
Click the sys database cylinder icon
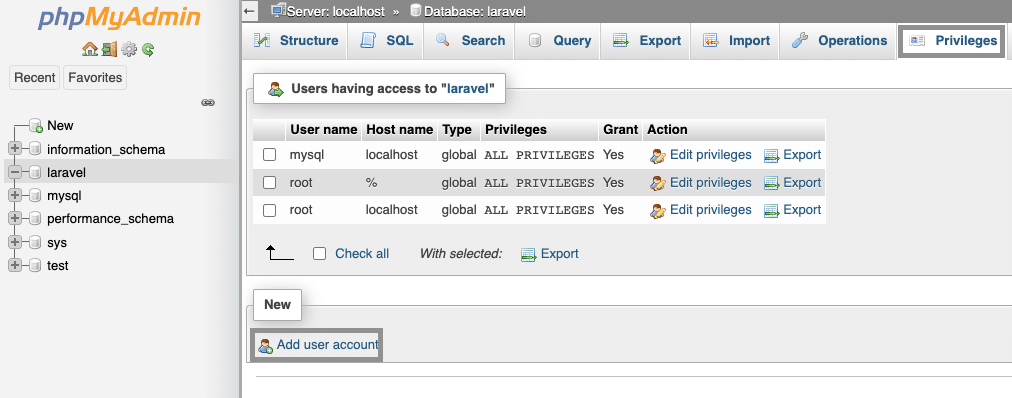(35, 243)
